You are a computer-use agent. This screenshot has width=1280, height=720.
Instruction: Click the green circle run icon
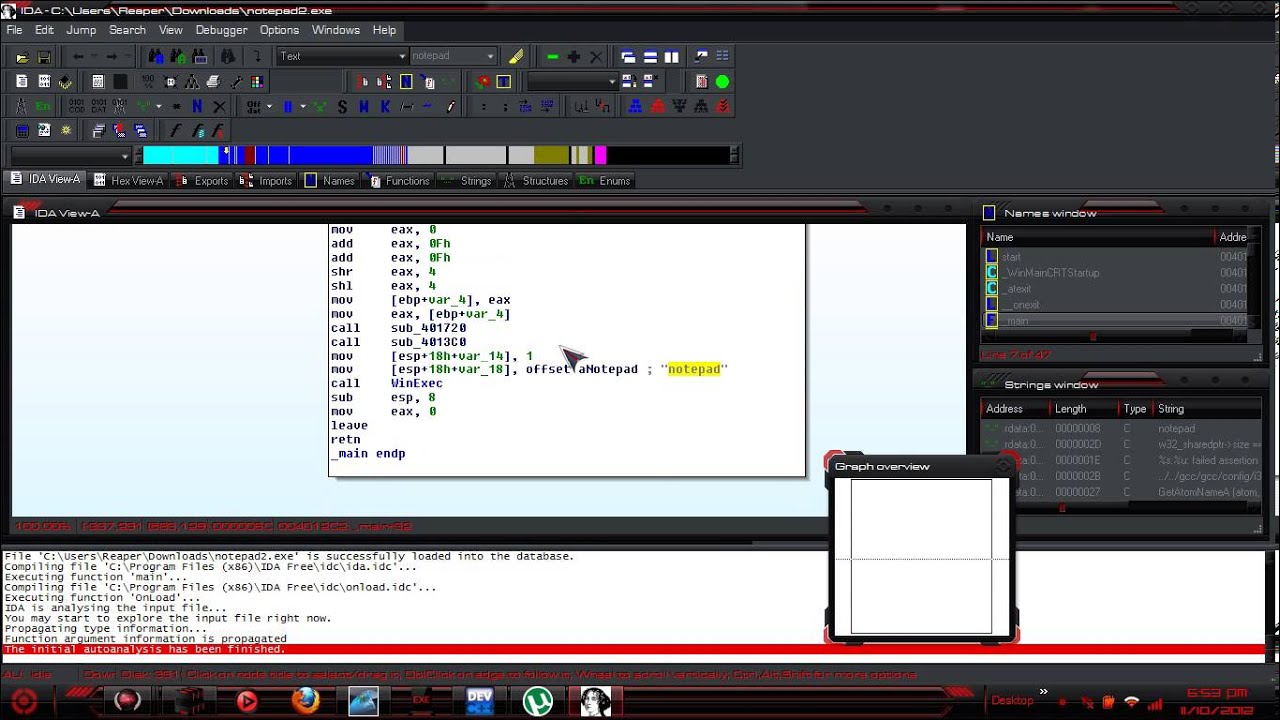[x=722, y=82]
